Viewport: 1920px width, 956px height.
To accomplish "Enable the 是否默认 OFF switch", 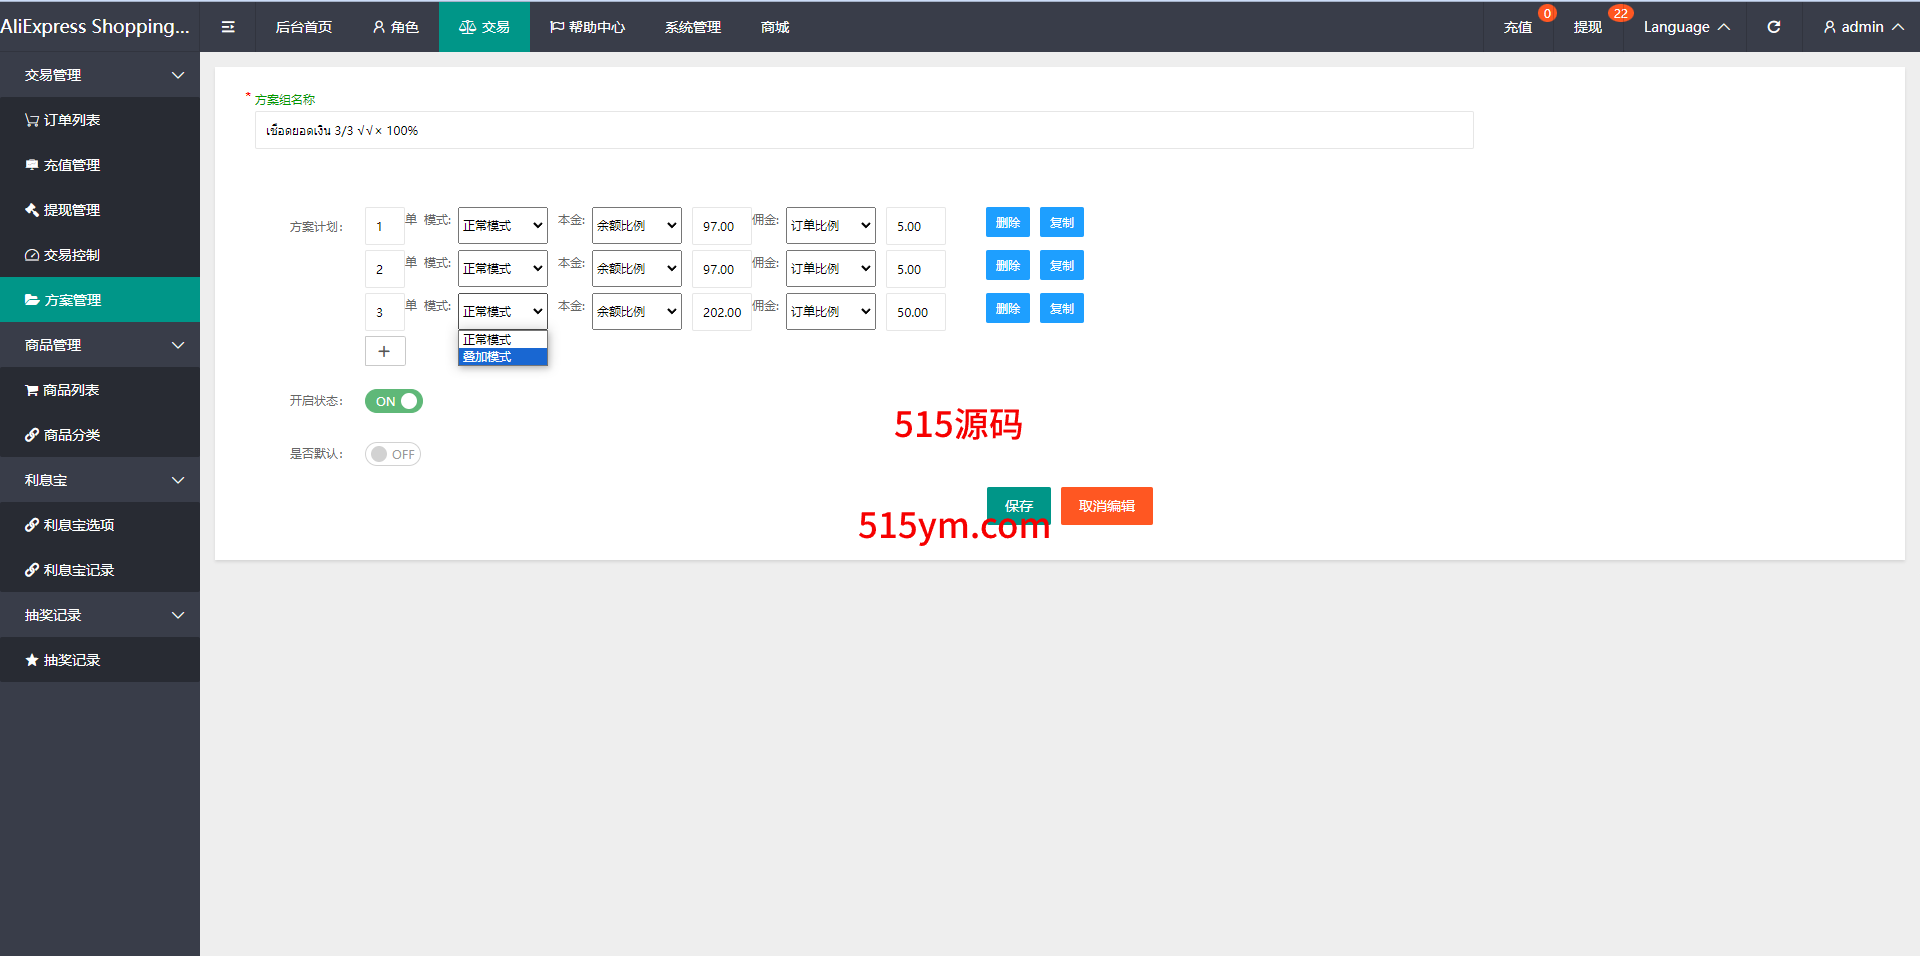I will (x=392, y=454).
